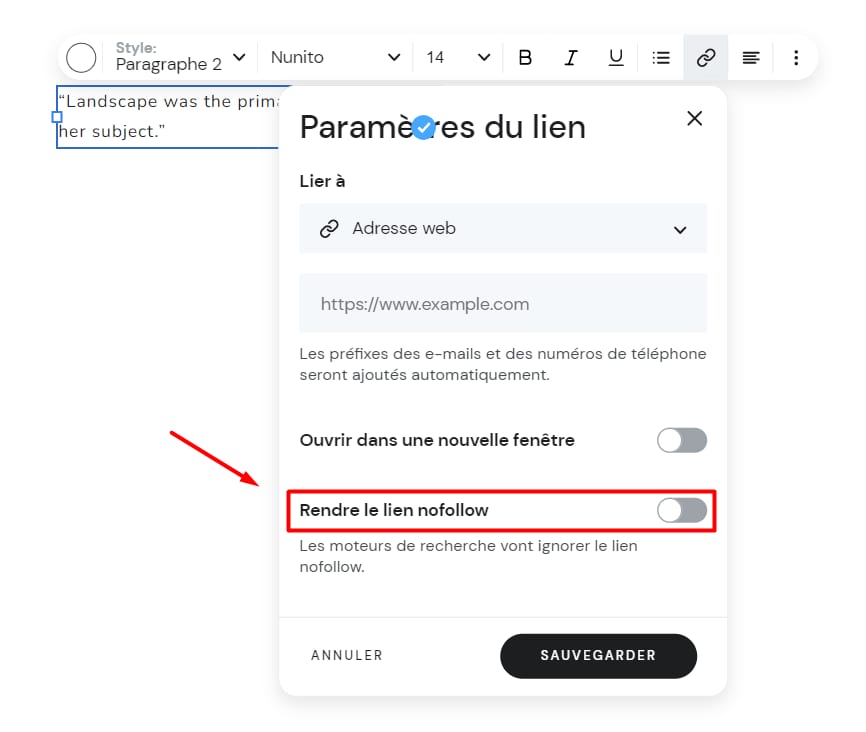
Task: Click the https://www.example.com URL field
Action: coord(503,304)
